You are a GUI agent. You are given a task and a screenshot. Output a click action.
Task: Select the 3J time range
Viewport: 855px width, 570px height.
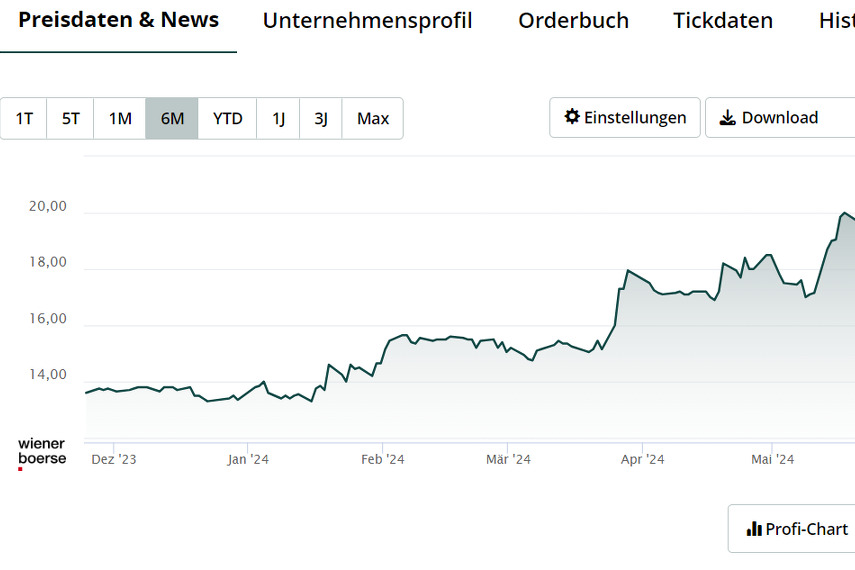(x=321, y=118)
